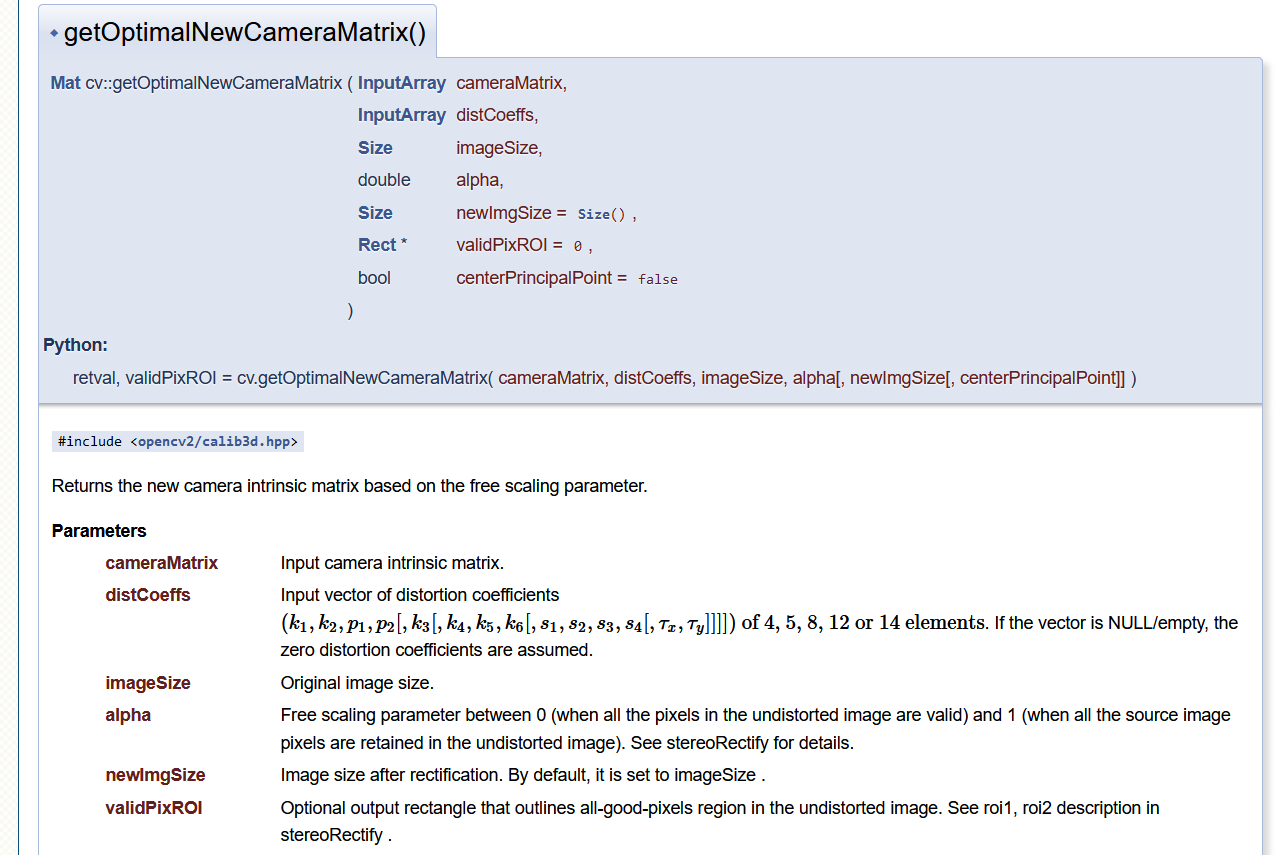The height and width of the screenshot is (855, 1279).
Task: Click the Rect type link
Action: click(x=376, y=245)
